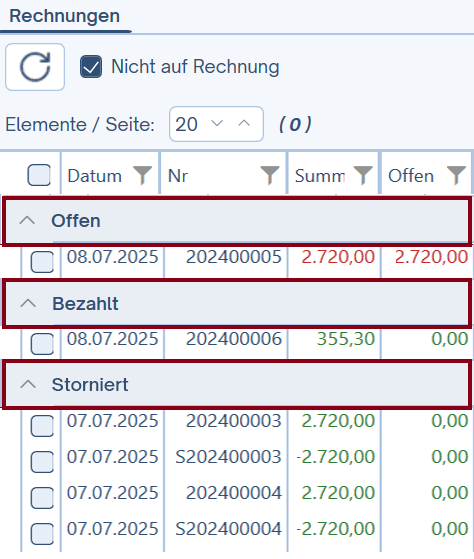Collapse the Bezahlt group
The image size is (474, 559).
coord(28,303)
